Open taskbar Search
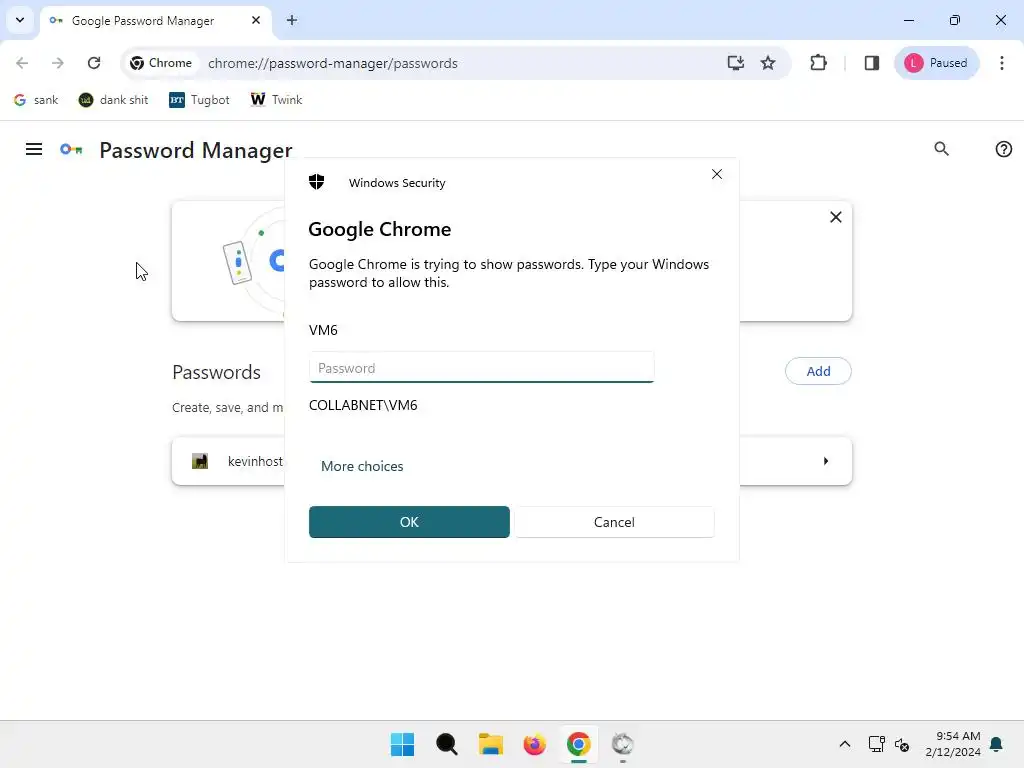Image resolution: width=1024 pixels, height=768 pixels. (x=447, y=744)
